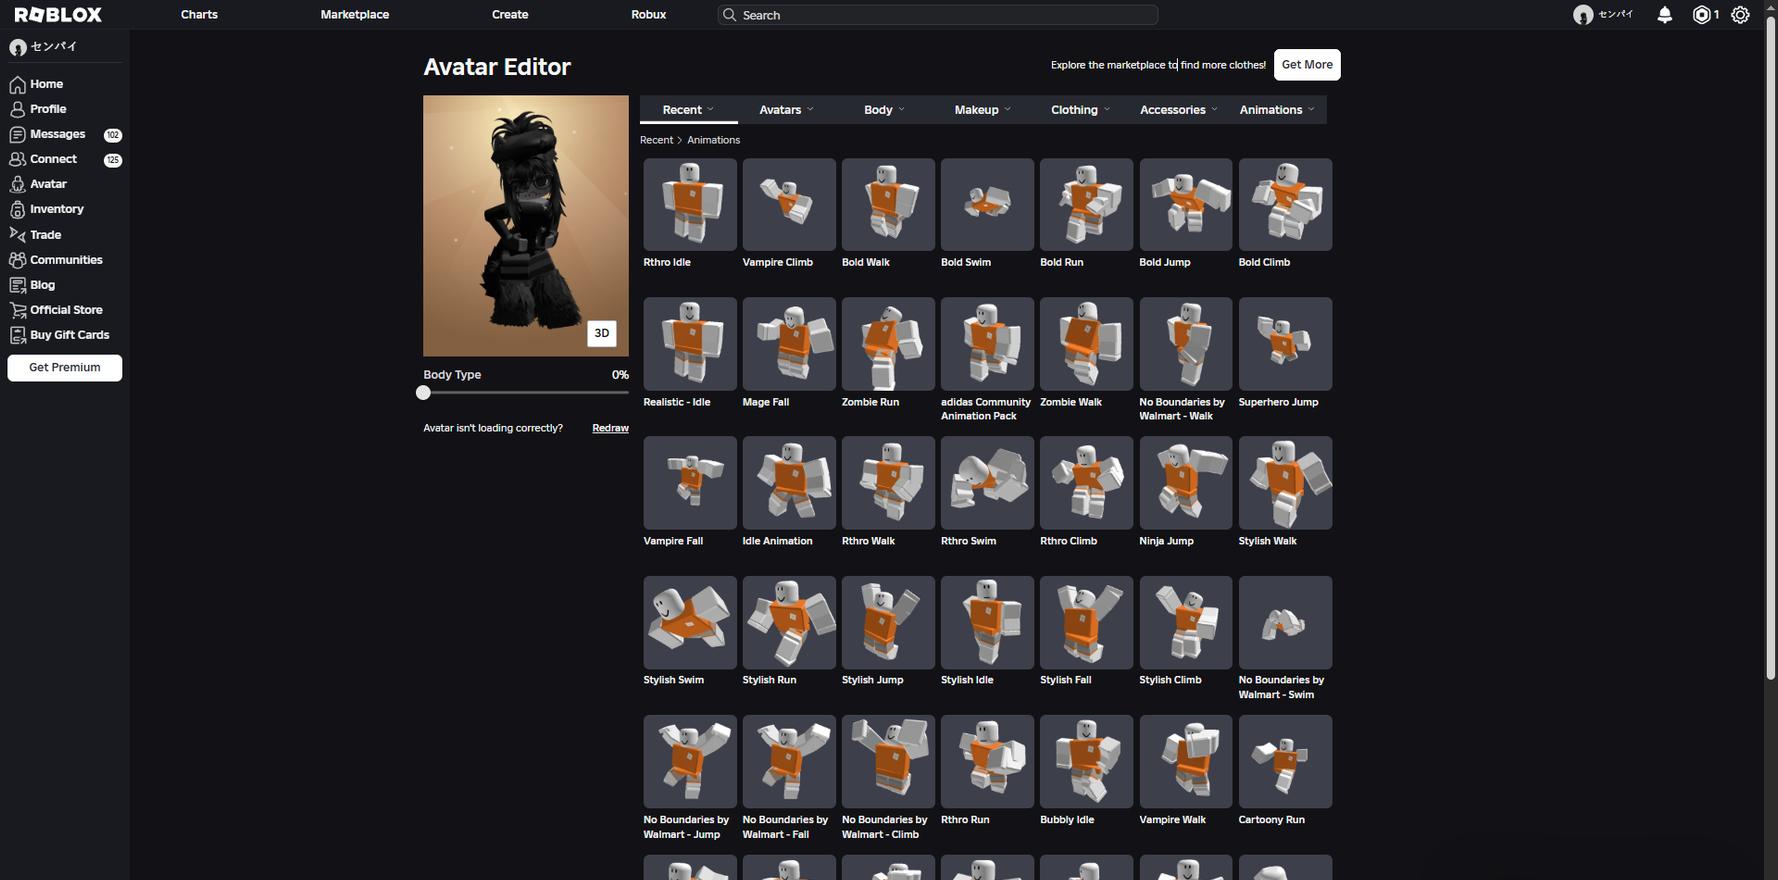
Task: Click the Redraw link
Action: (610, 428)
